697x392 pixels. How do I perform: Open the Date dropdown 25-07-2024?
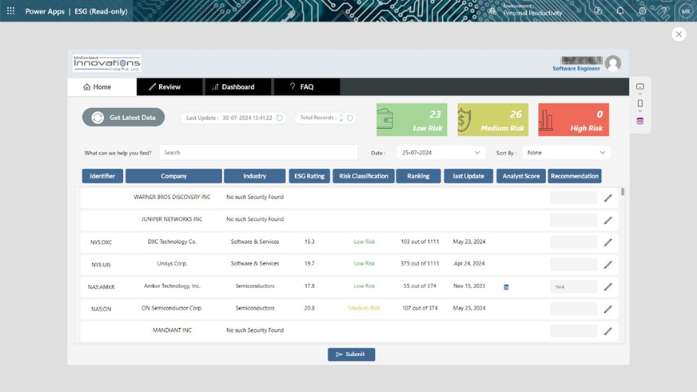[x=440, y=152]
